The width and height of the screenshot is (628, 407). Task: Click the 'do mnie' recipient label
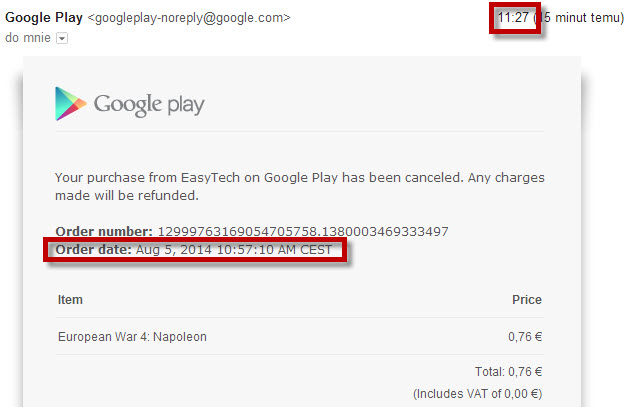pyautogui.click(x=28, y=38)
